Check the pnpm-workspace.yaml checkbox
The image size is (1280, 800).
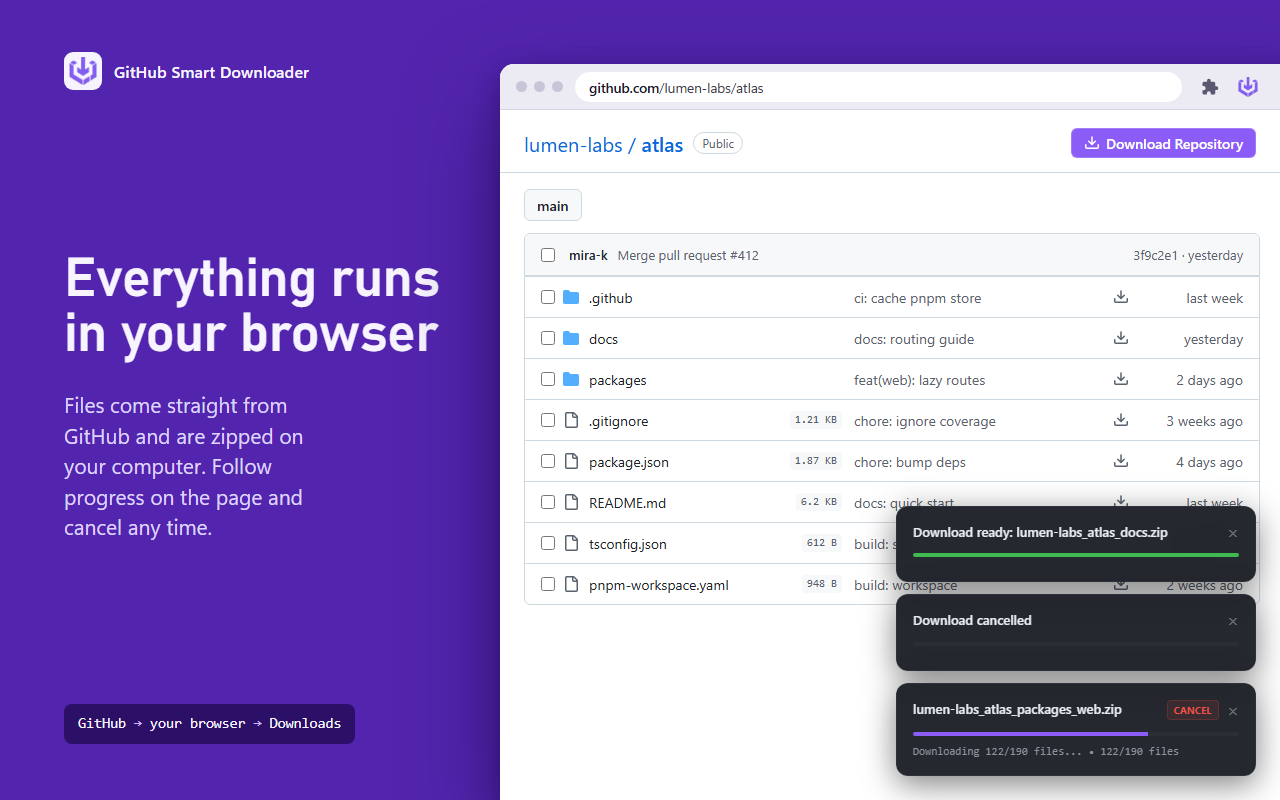coord(548,584)
